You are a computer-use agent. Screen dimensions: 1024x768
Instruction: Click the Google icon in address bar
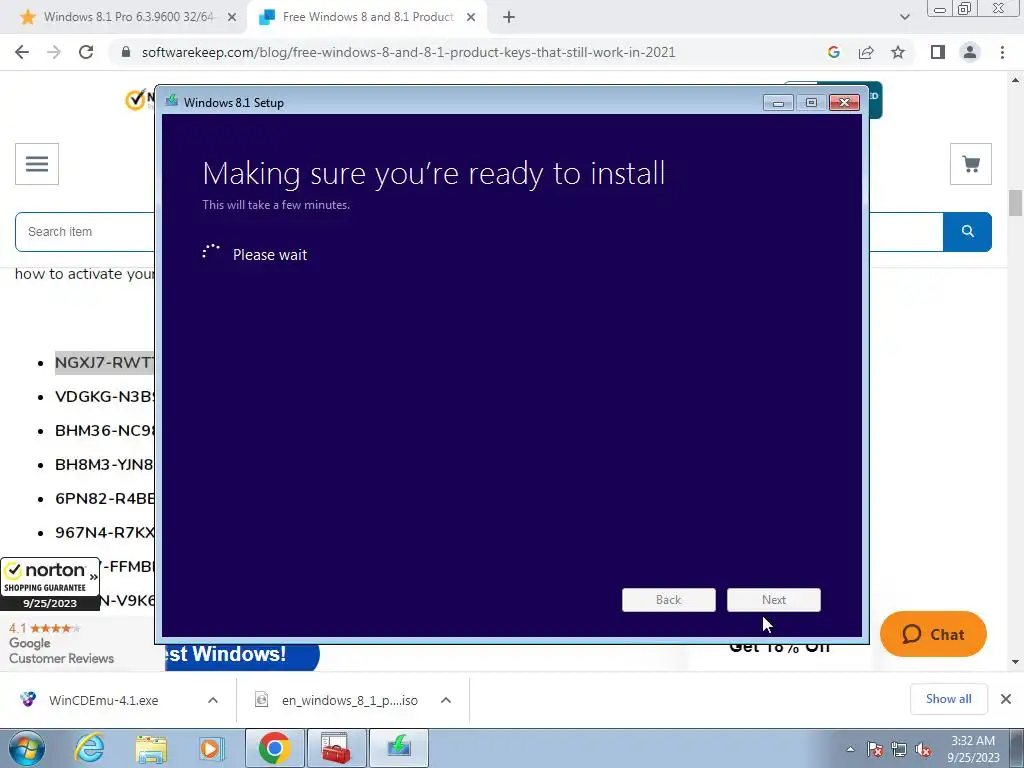click(x=833, y=52)
